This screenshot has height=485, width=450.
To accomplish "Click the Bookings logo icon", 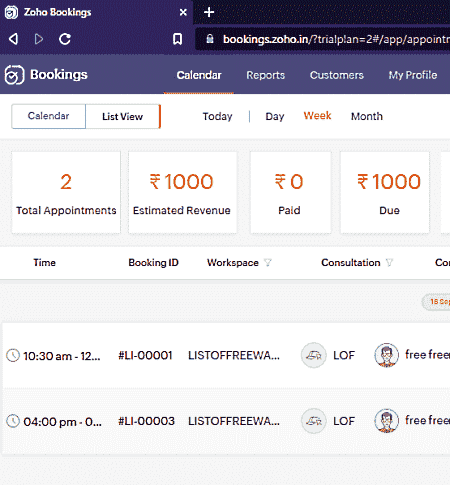I will click(14, 75).
